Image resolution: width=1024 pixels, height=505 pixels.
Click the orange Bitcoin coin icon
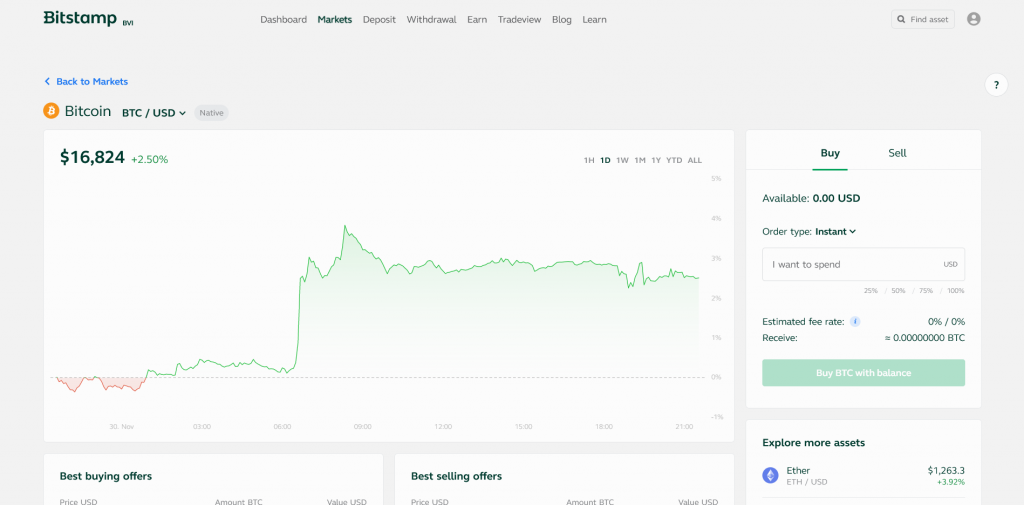pyautogui.click(x=51, y=111)
